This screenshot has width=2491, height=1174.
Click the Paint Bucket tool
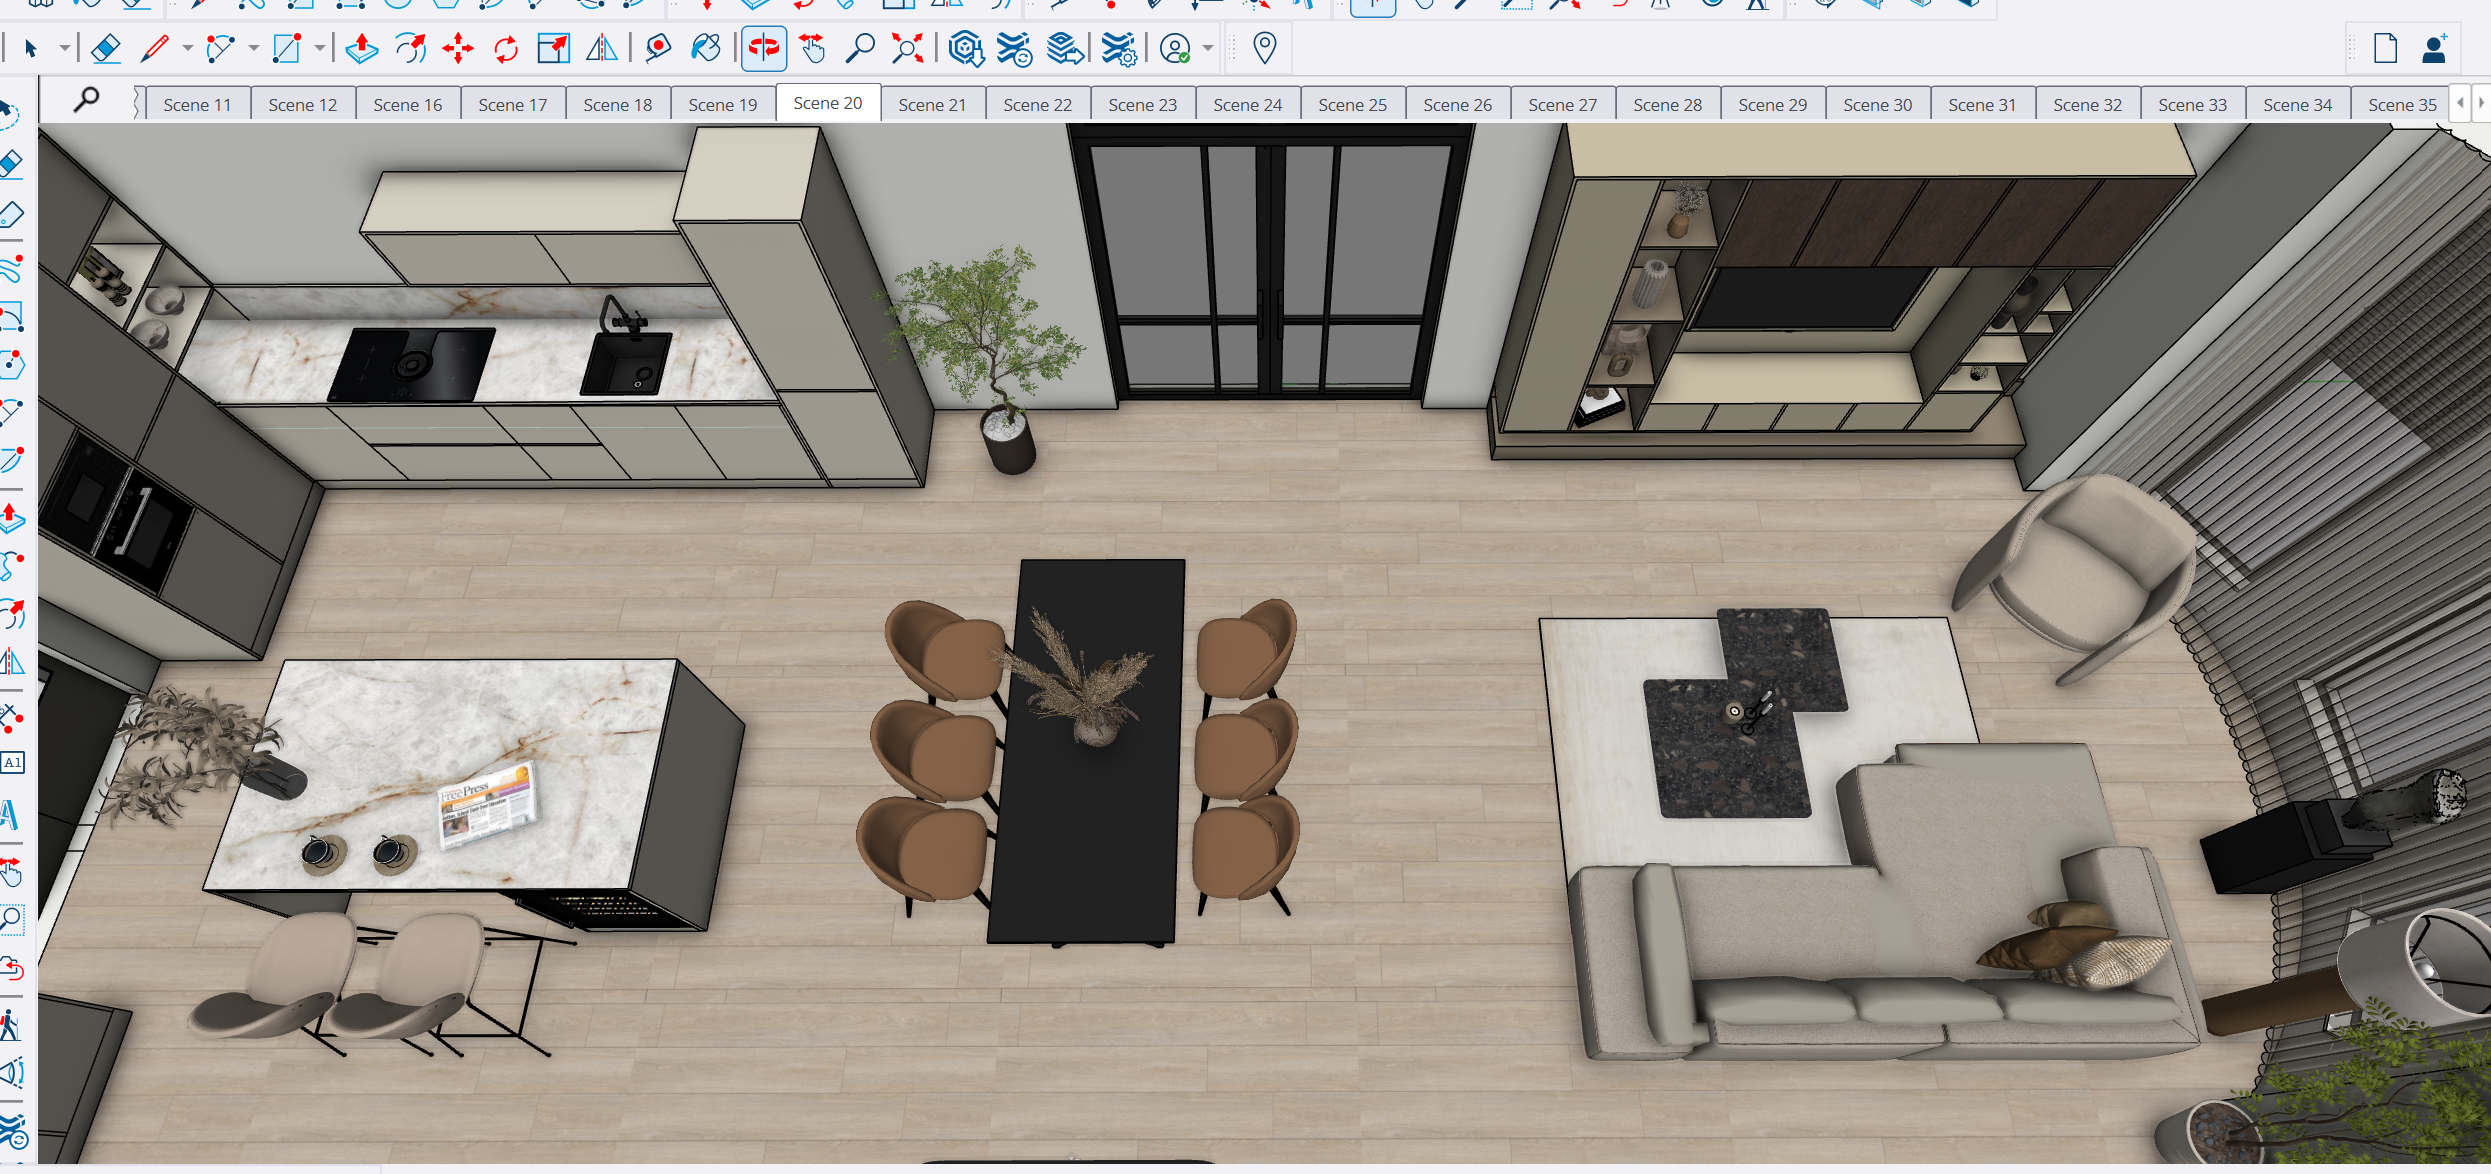pos(706,48)
